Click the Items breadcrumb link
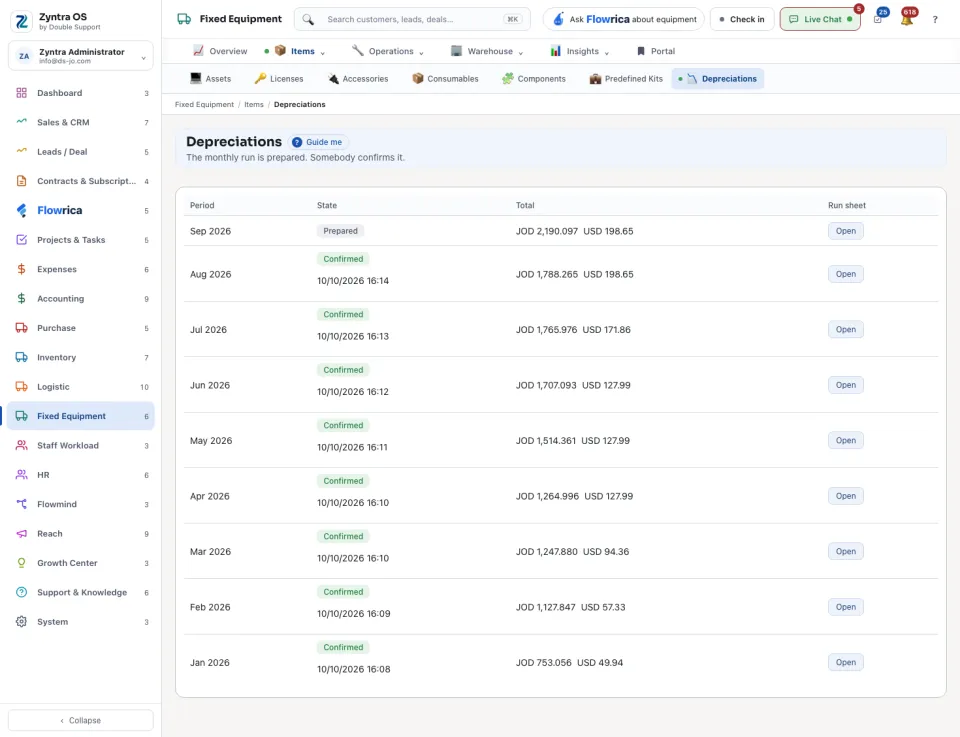 pos(254,105)
